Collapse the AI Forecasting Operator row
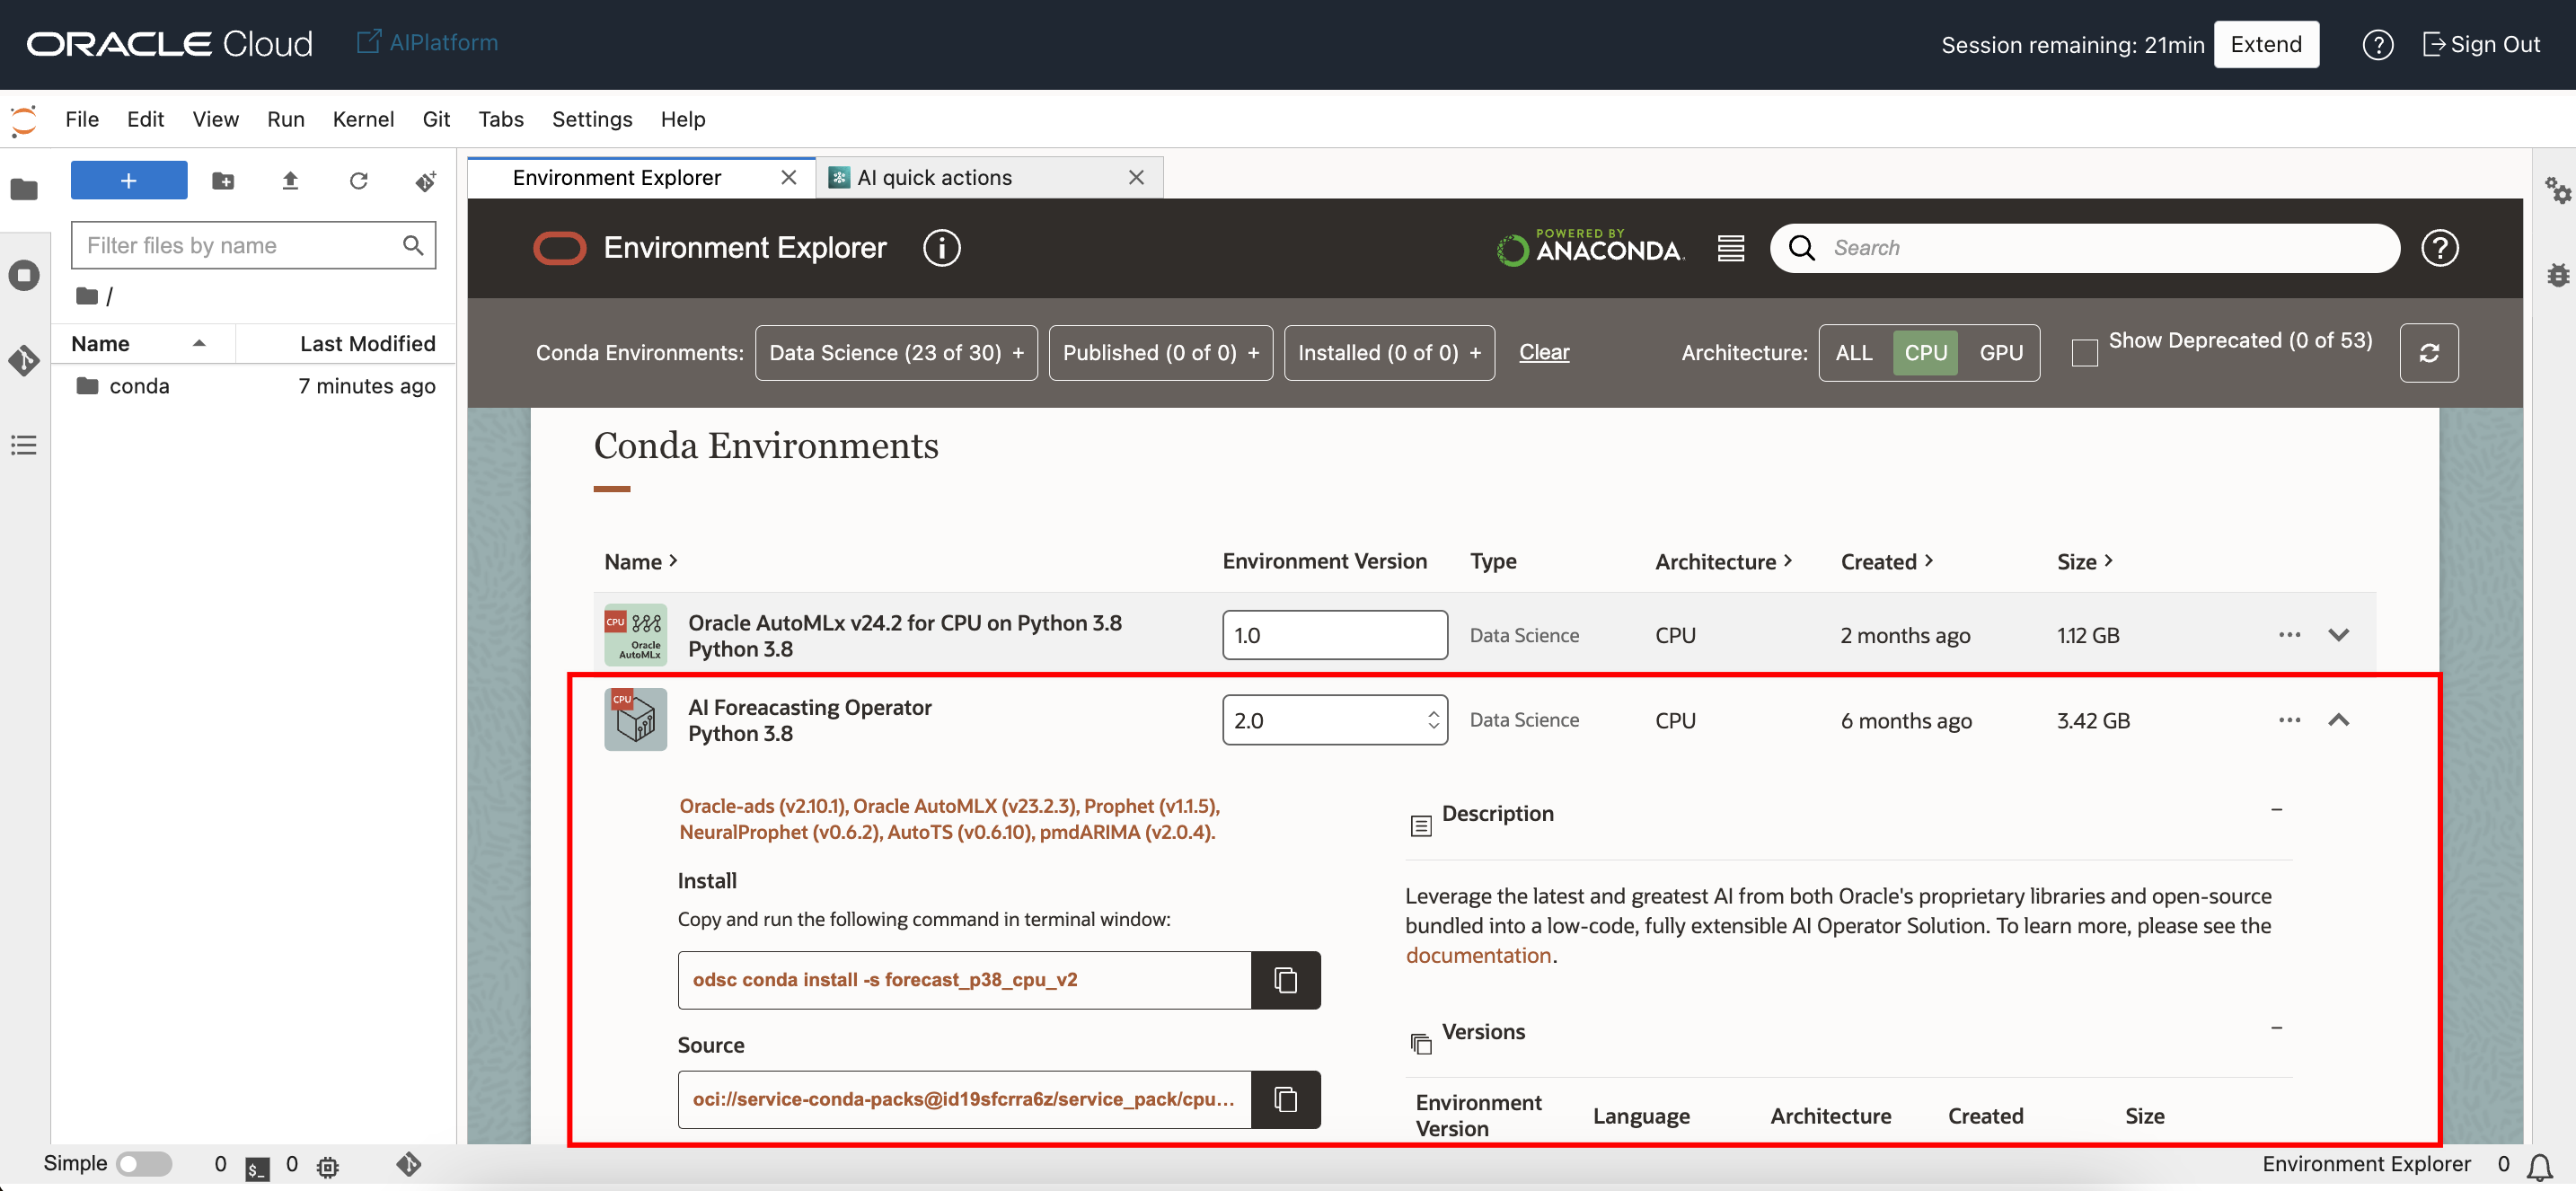 (2338, 720)
